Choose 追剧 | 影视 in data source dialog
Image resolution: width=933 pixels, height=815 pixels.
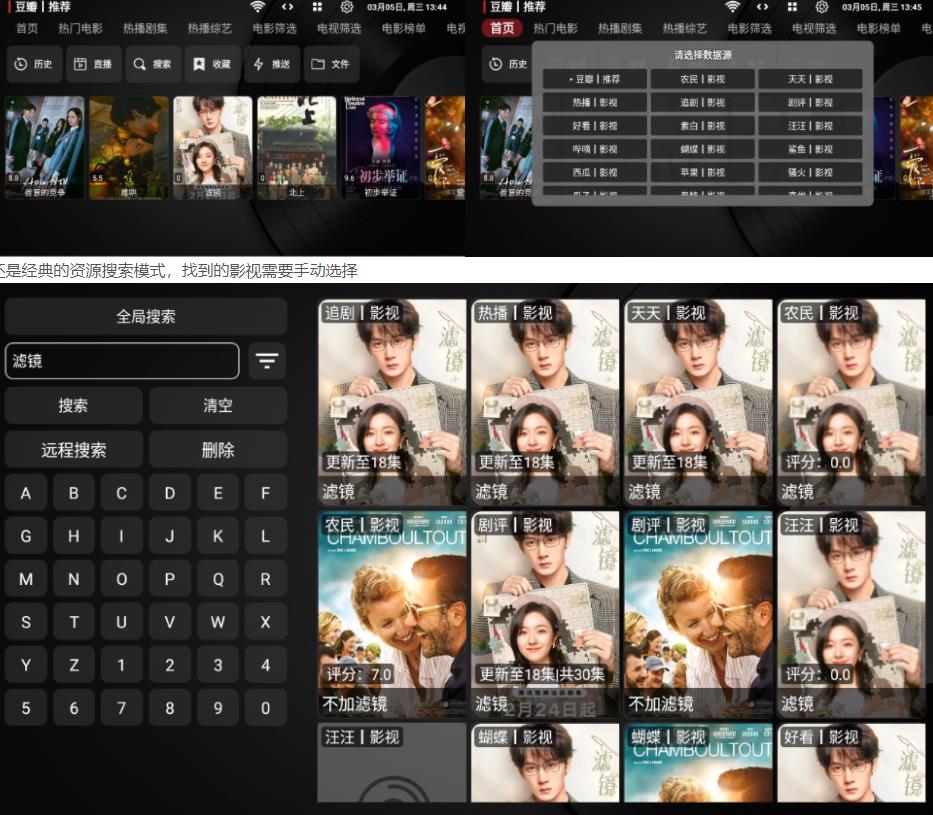click(703, 102)
